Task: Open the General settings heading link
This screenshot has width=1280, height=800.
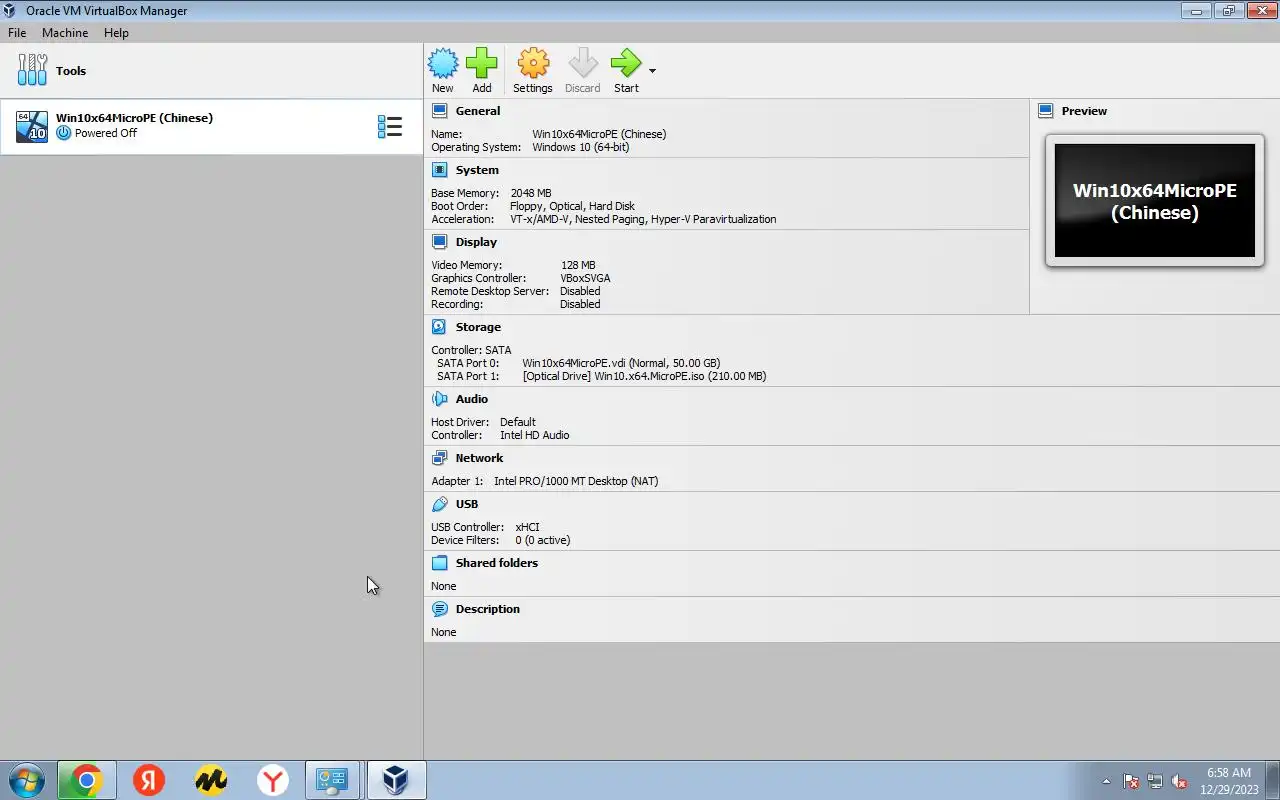Action: (478, 111)
